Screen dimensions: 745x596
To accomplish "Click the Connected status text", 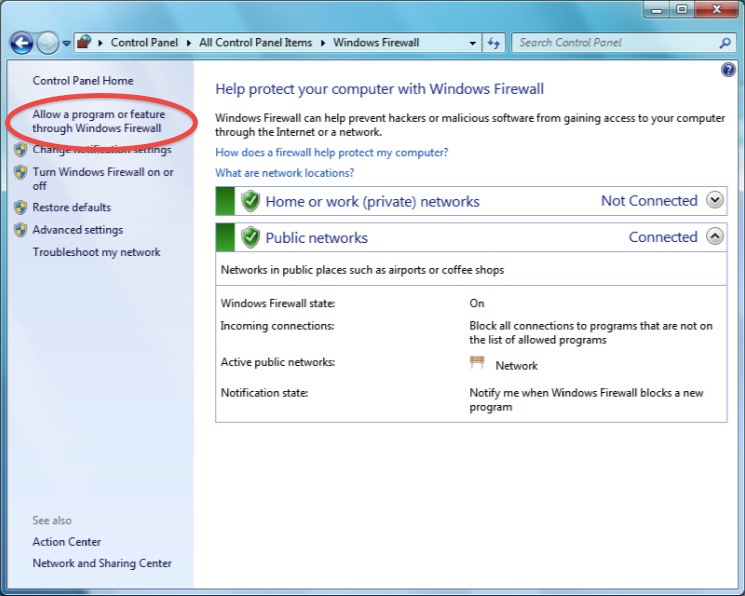I will 663,237.
